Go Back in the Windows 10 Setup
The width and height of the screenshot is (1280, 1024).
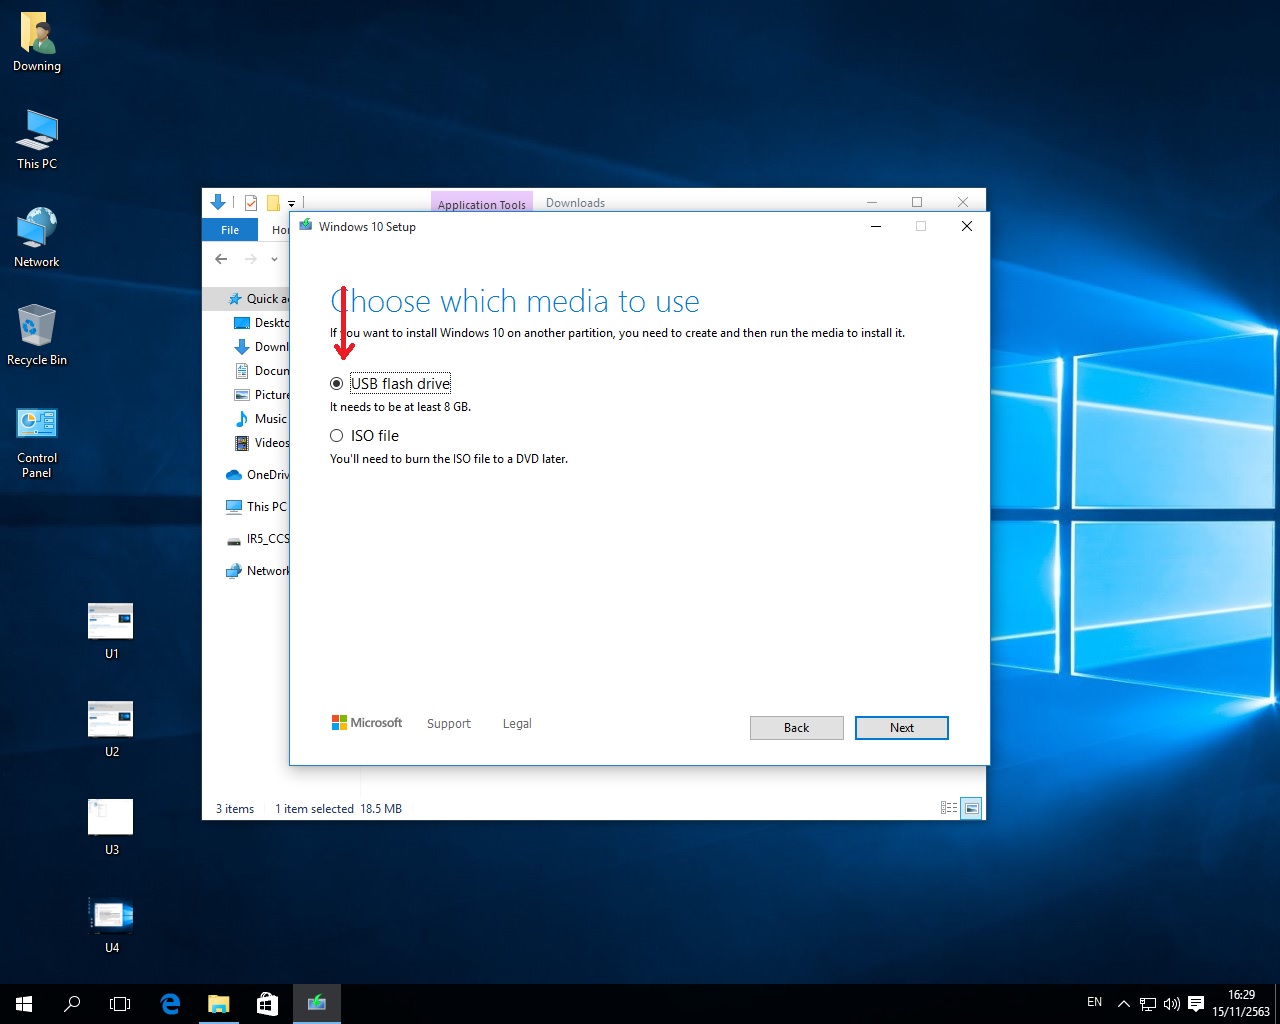pos(796,728)
